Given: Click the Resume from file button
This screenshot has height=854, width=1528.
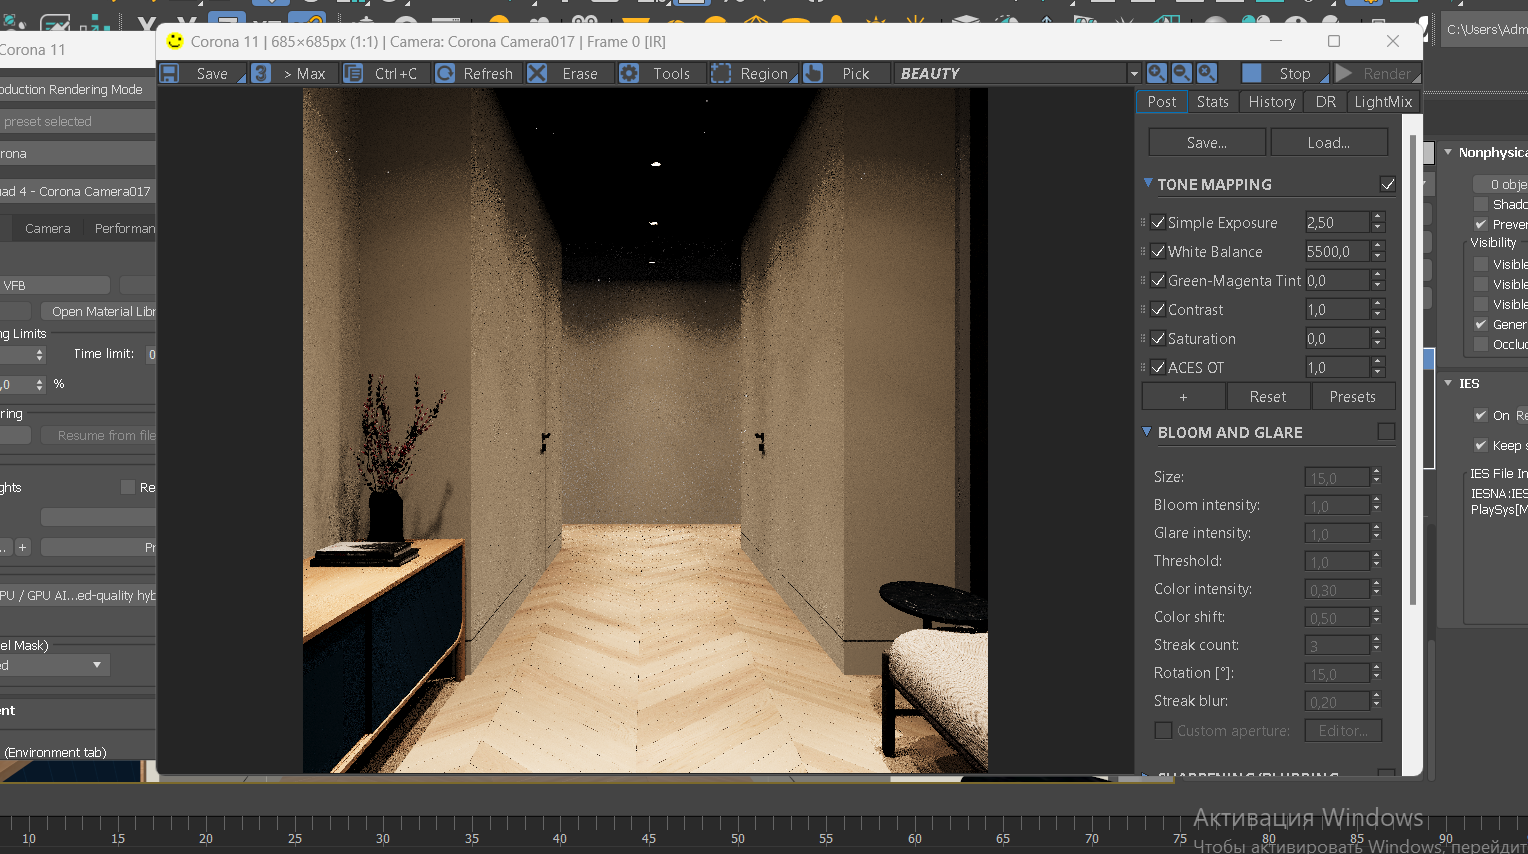Looking at the screenshot, I should (x=100, y=436).
